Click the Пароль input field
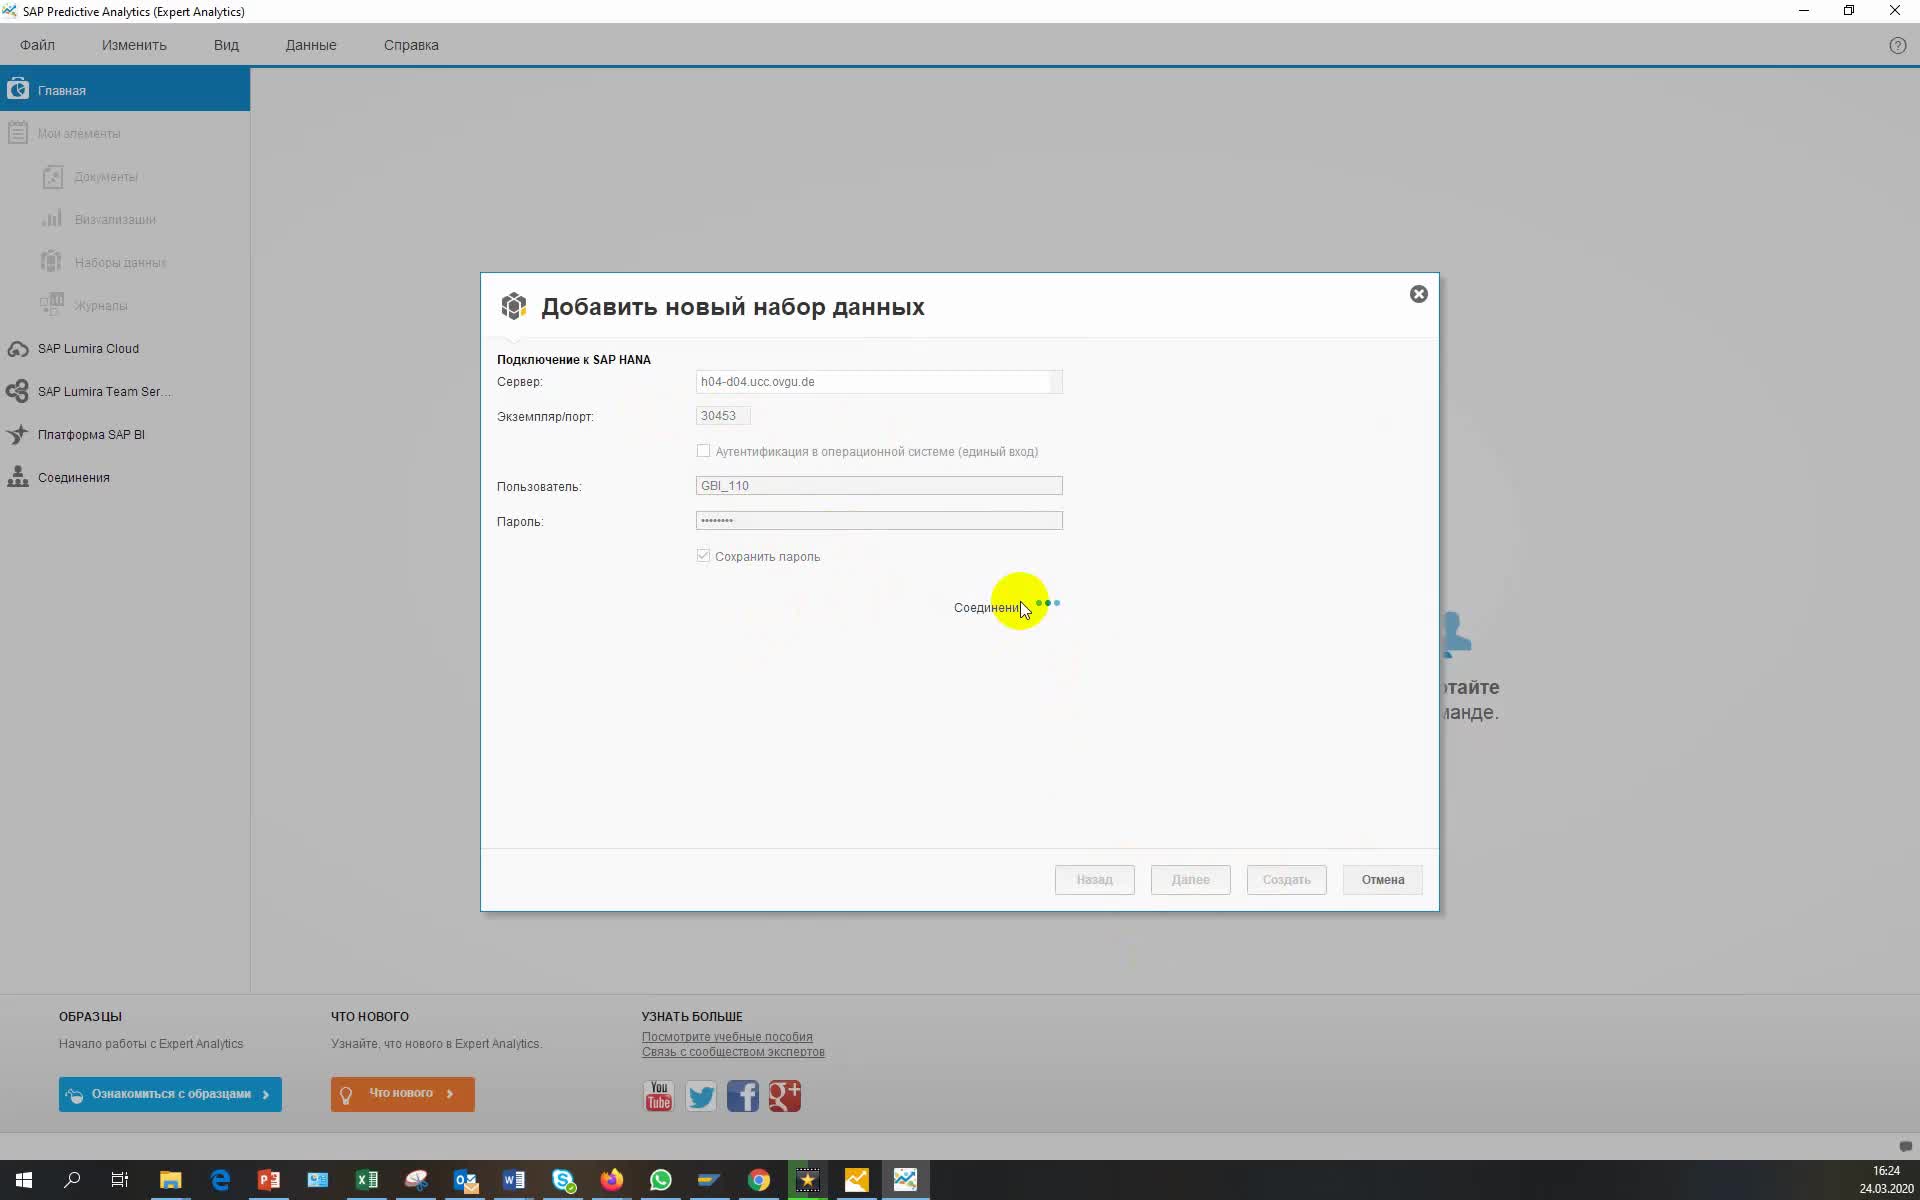Image resolution: width=1920 pixels, height=1200 pixels. (x=879, y=521)
